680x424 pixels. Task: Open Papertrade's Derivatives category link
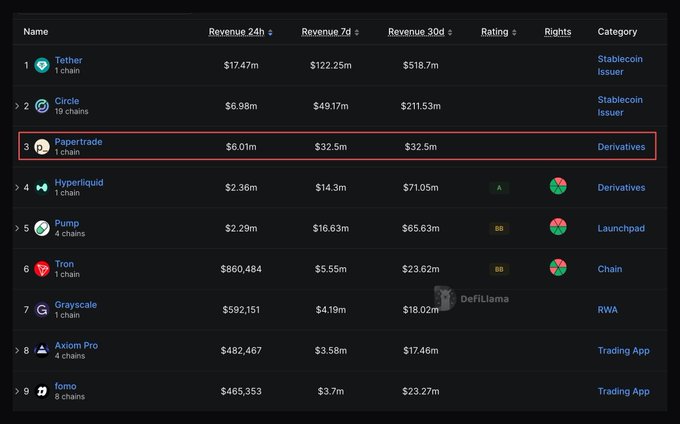tap(621, 147)
